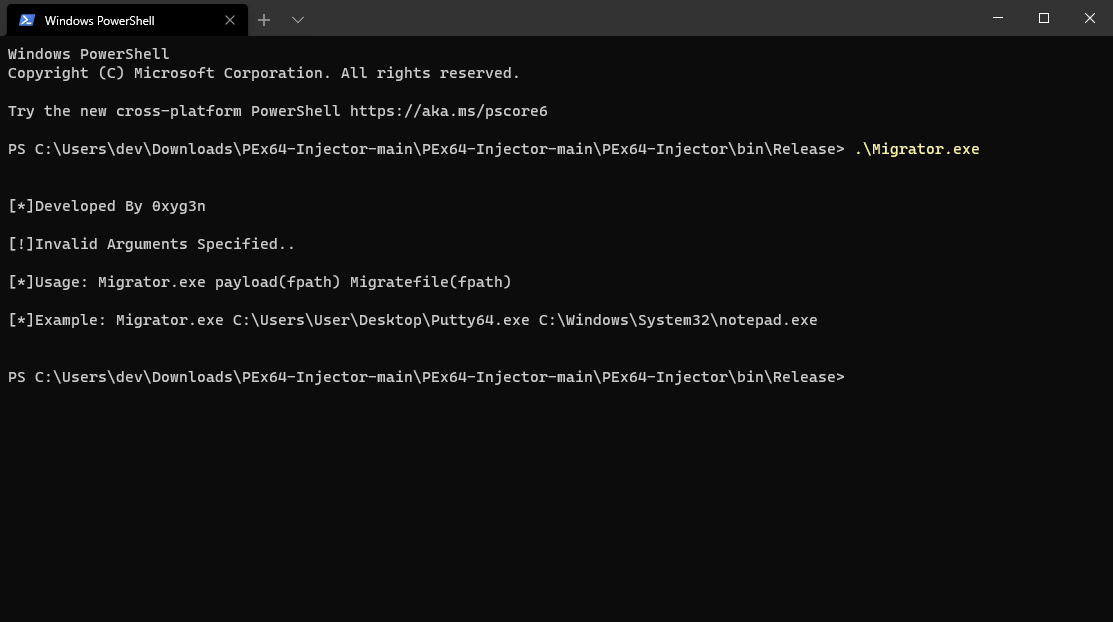Minimize the terminal window
The width and height of the screenshot is (1113, 622).
(997, 18)
